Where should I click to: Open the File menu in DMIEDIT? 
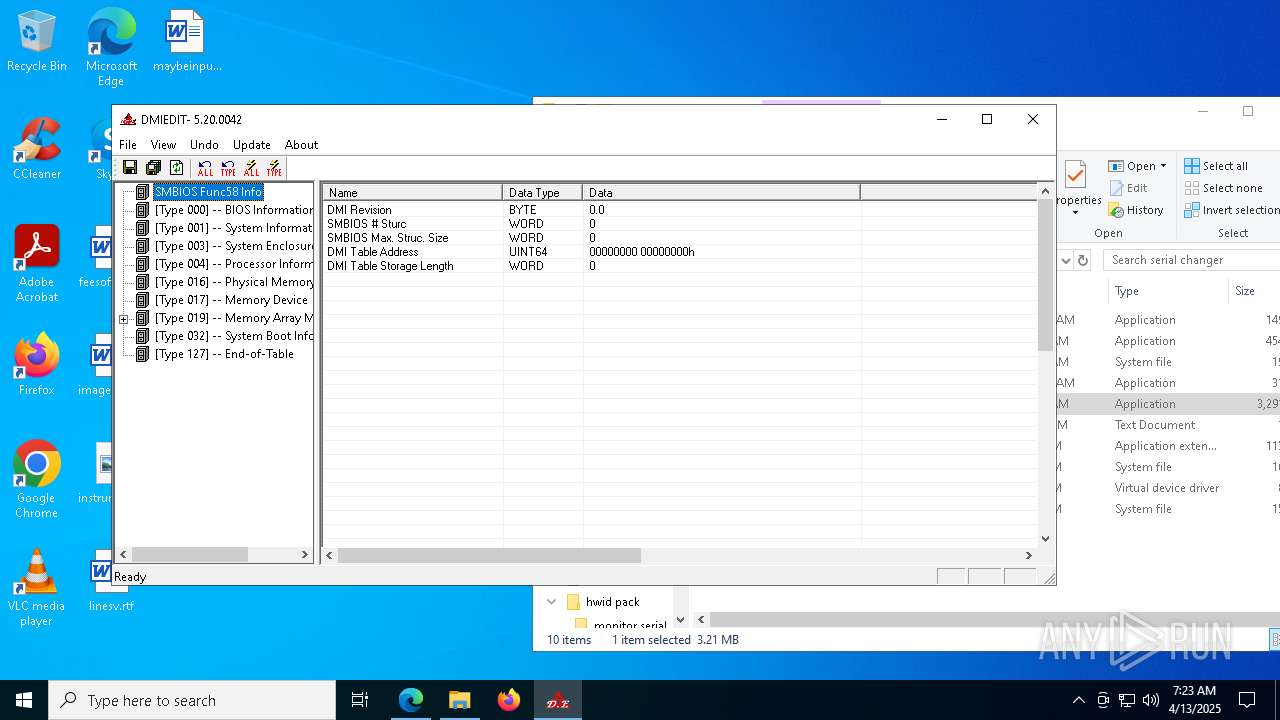(128, 145)
